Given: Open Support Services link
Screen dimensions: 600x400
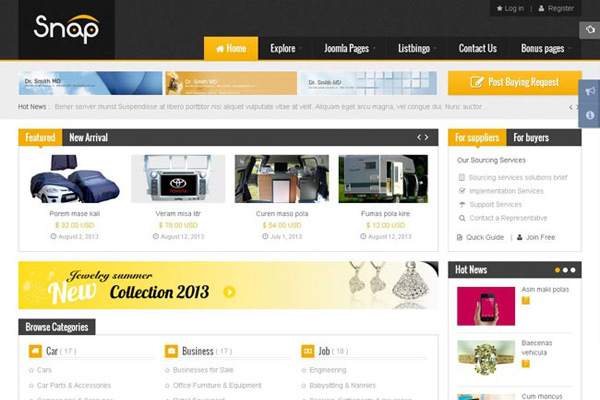Looking at the screenshot, I should [496, 205].
